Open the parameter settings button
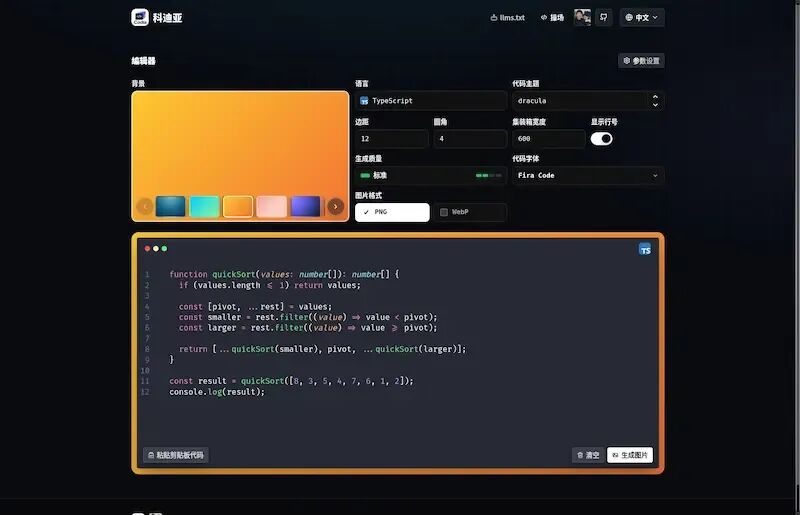The height and width of the screenshot is (515, 800). pos(641,61)
